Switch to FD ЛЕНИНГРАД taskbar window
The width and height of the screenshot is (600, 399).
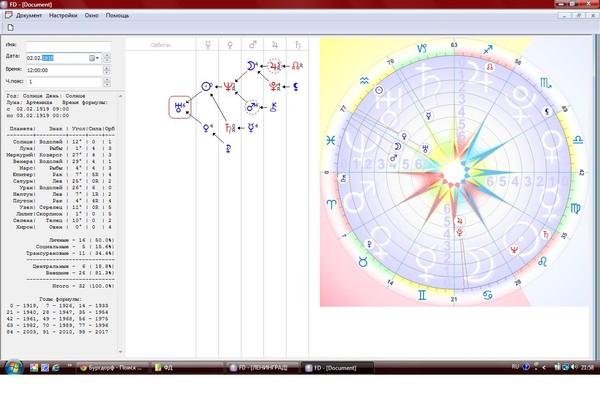click(x=262, y=368)
